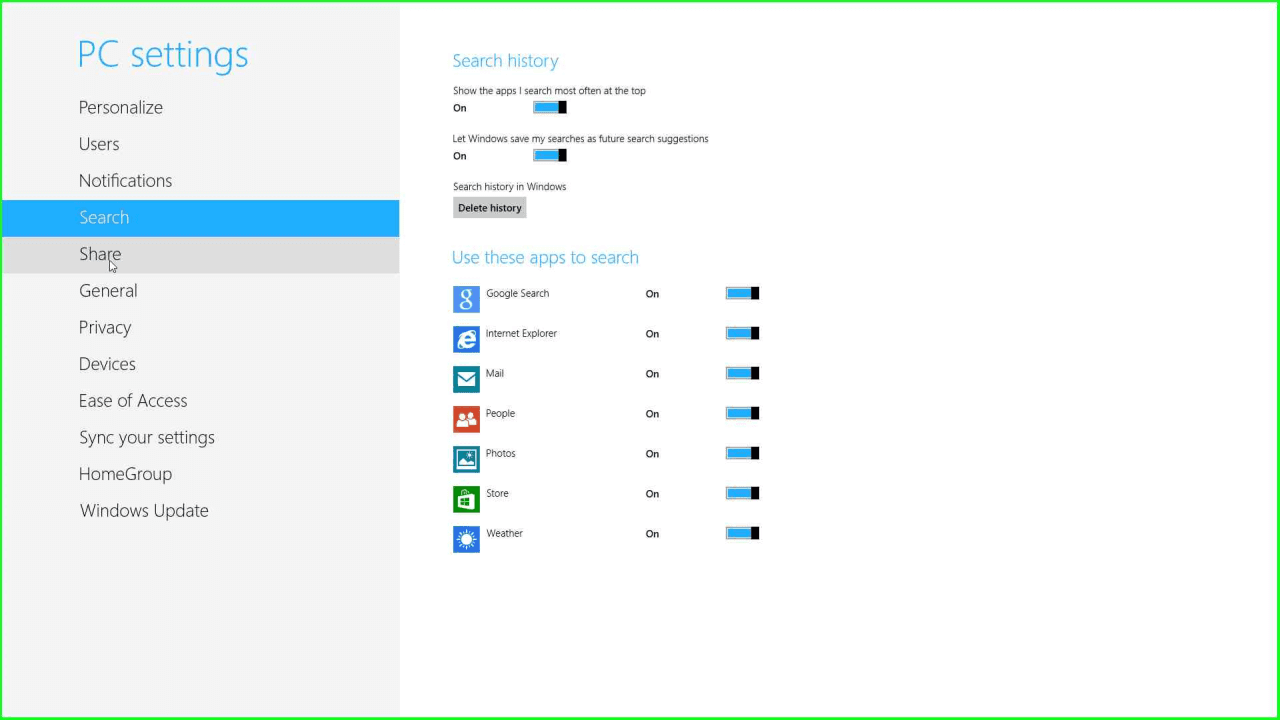1280x720 pixels.
Task: Toggle off Google Search for searching
Action: tap(742, 293)
